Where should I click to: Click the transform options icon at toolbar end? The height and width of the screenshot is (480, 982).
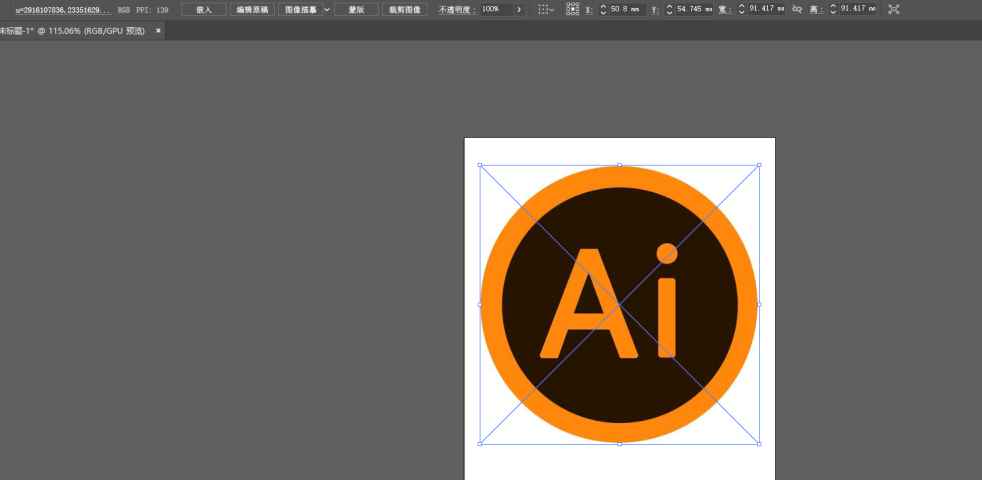click(x=894, y=9)
